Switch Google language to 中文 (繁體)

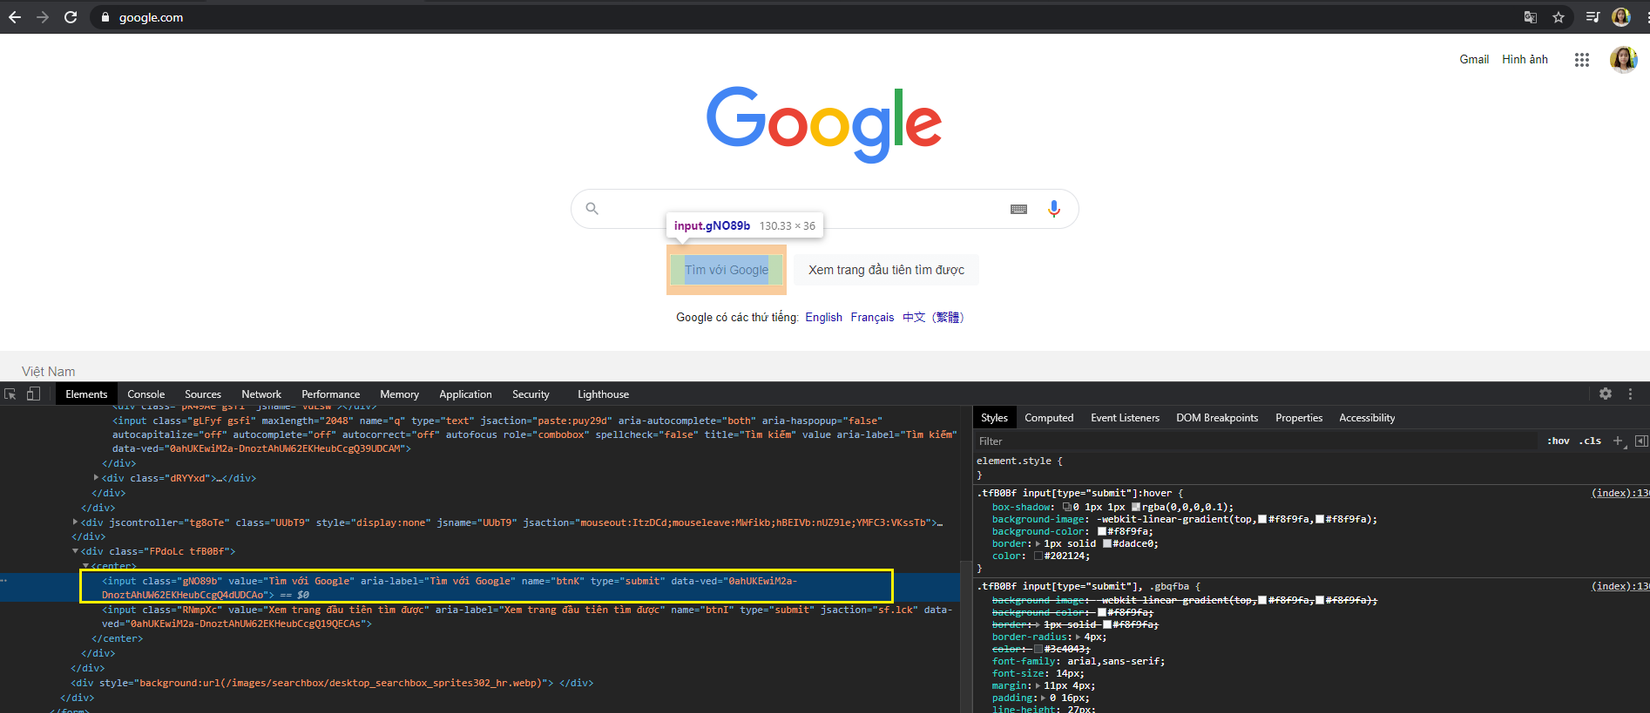click(933, 317)
